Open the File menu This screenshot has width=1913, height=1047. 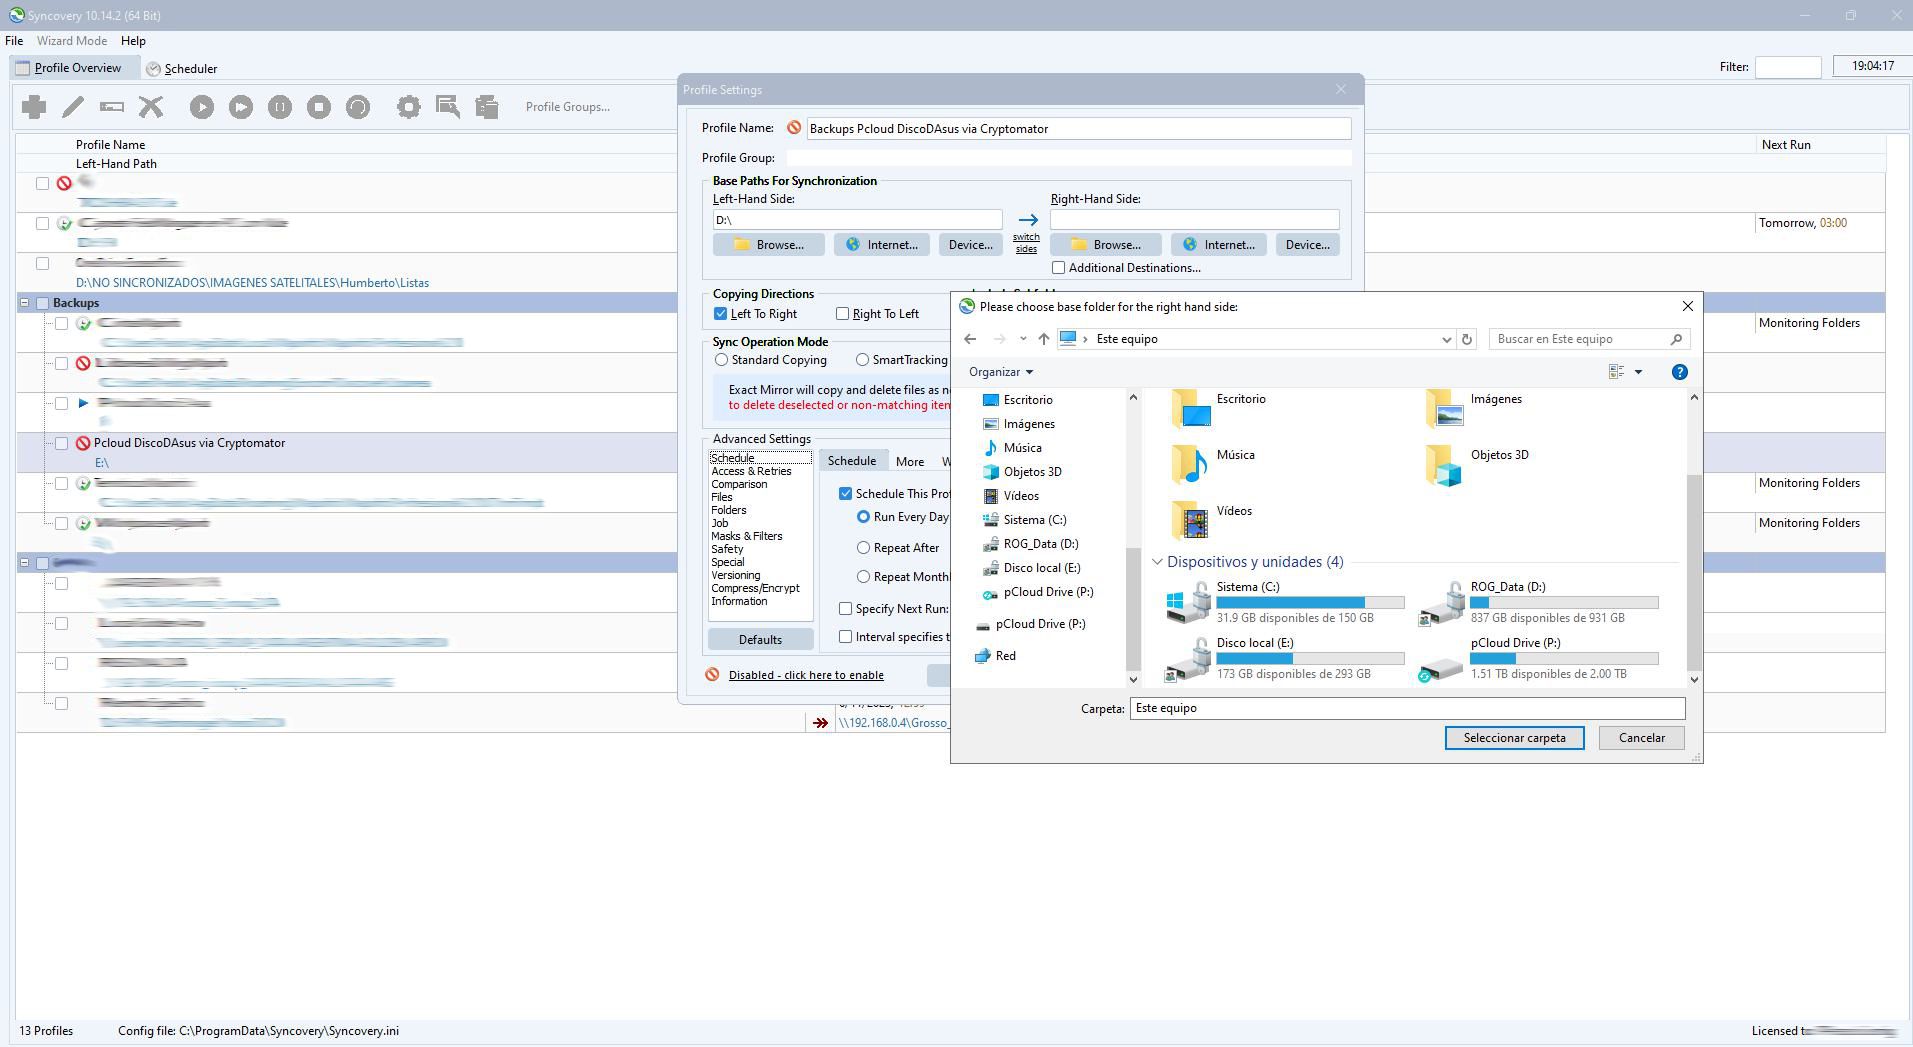(14, 41)
